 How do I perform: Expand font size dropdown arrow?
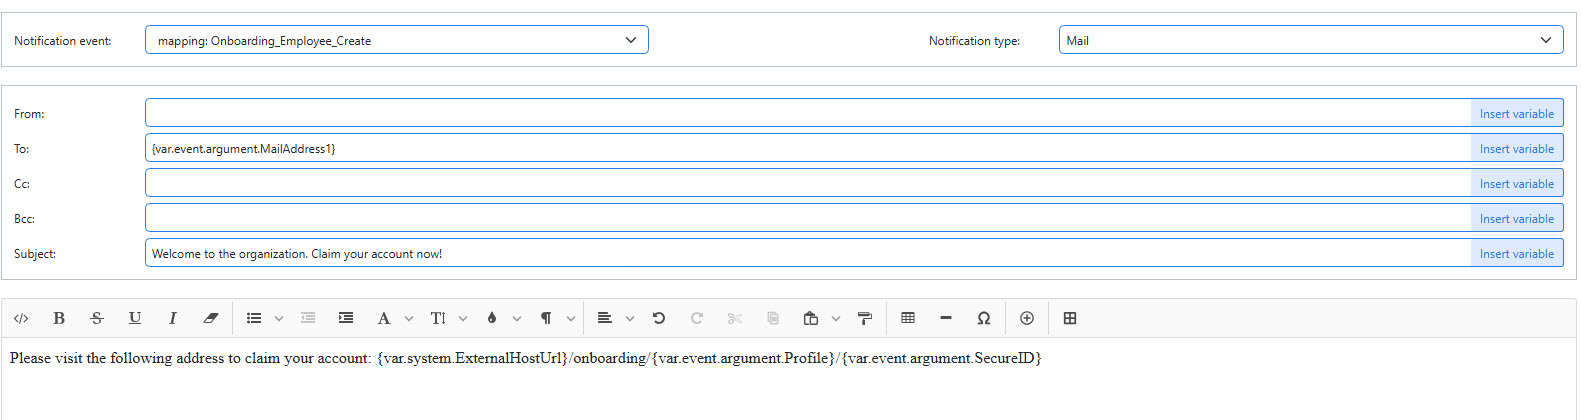463,318
